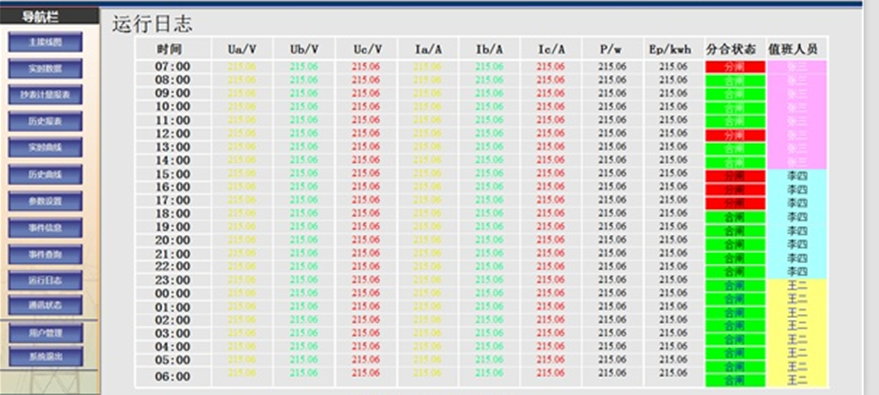The image size is (879, 395).
Task: Open 抄表计量报表 from the sidebar
Action: click(45, 95)
